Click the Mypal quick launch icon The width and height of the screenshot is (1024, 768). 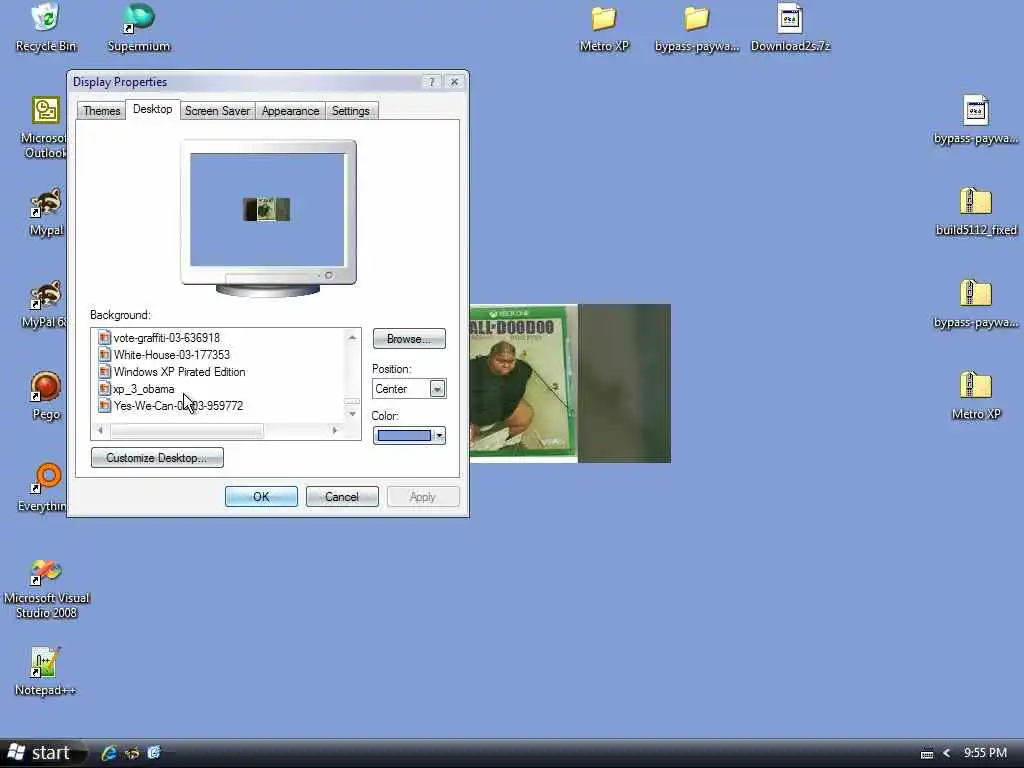(132, 753)
